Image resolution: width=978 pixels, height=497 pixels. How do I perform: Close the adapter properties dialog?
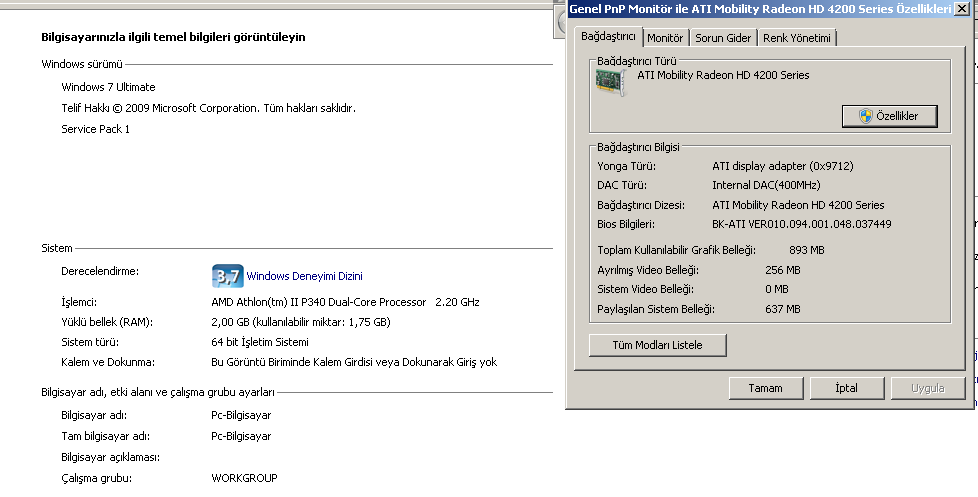[x=962, y=9]
